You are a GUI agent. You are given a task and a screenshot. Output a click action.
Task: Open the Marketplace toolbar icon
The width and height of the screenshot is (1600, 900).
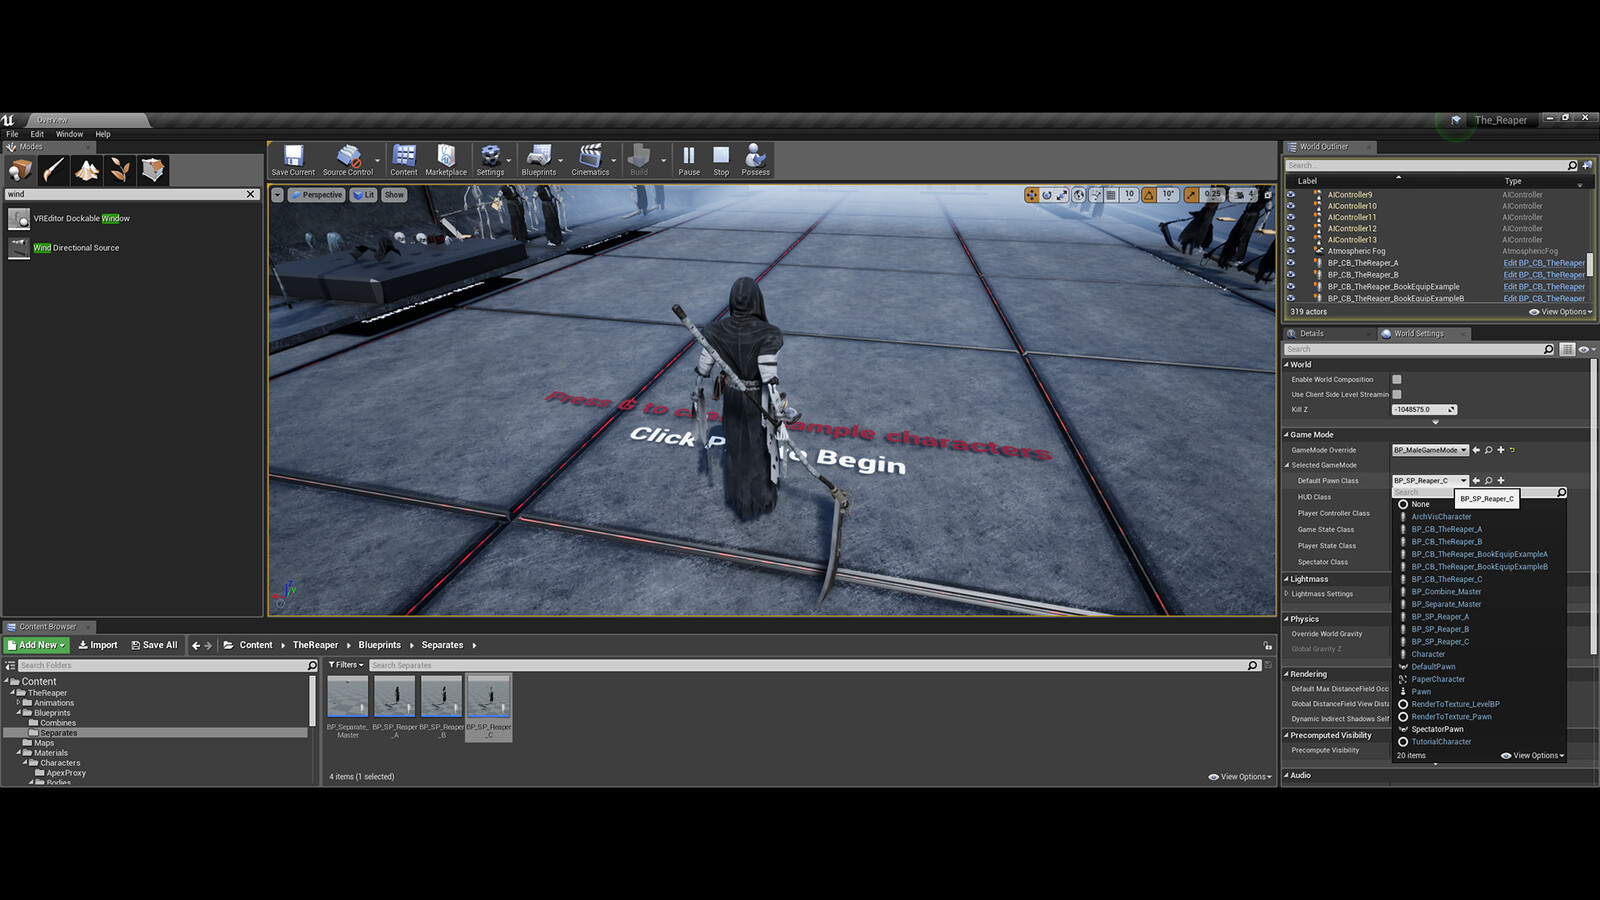coord(446,160)
